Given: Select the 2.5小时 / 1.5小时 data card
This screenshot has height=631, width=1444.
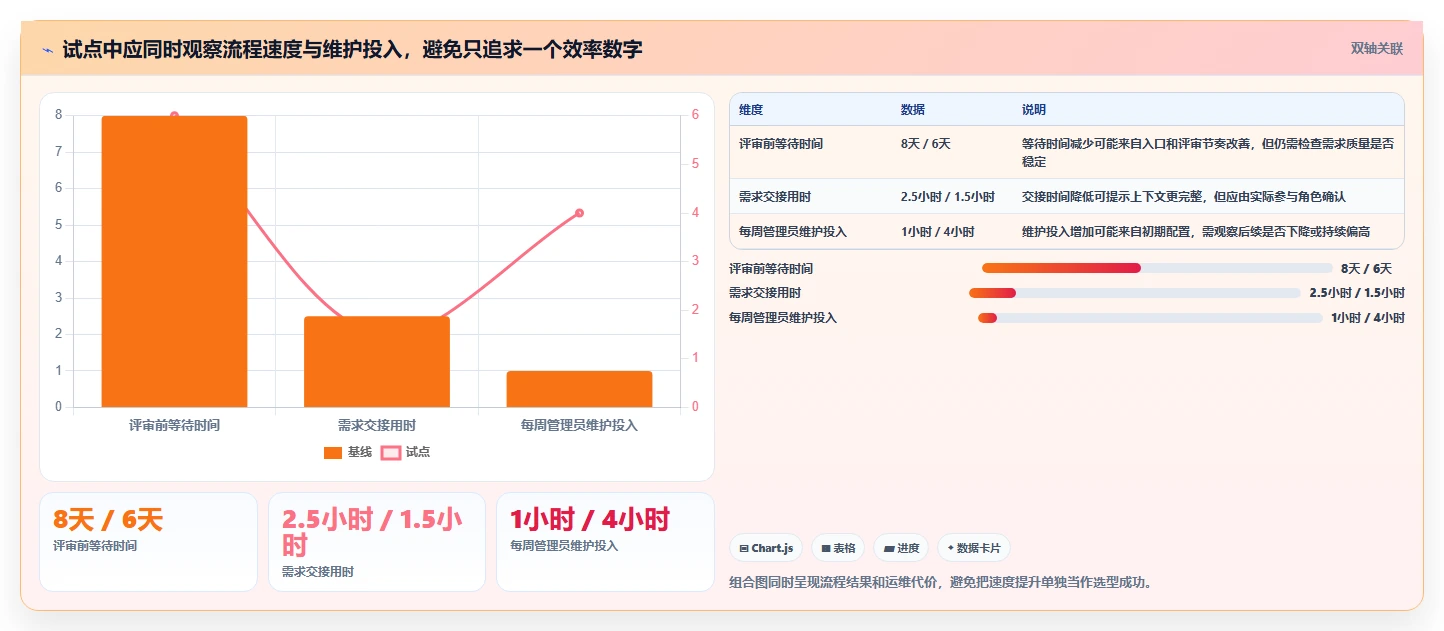Looking at the screenshot, I should coord(377,542).
